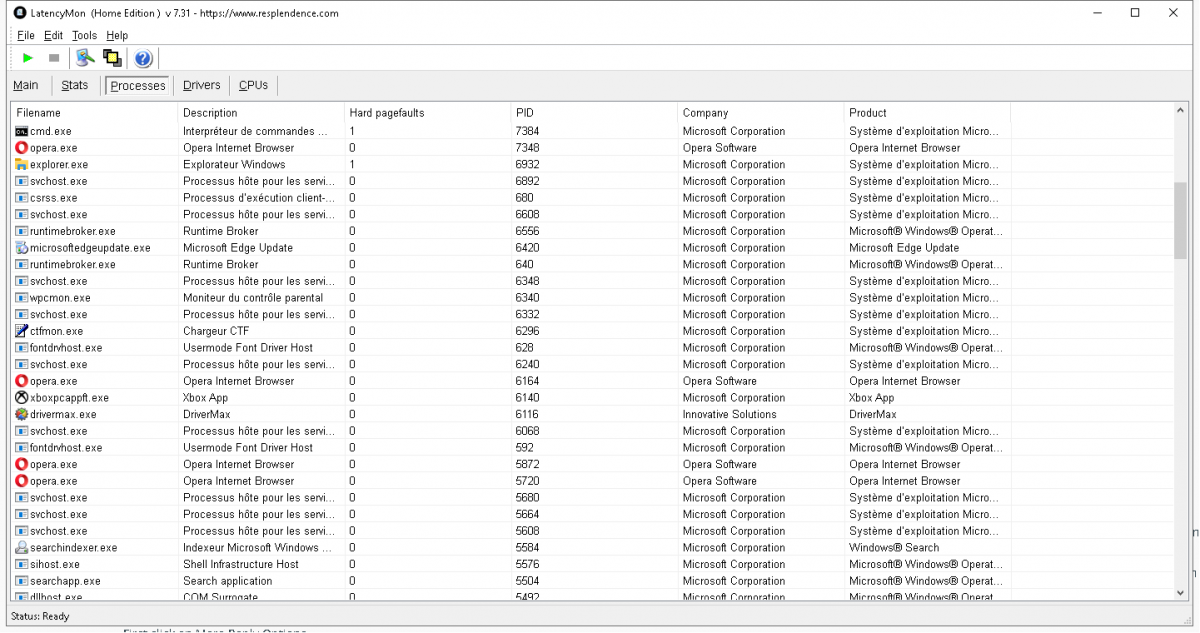
Task: Click the Opera icon for PID 7348
Action: pyautogui.click(x=22, y=148)
